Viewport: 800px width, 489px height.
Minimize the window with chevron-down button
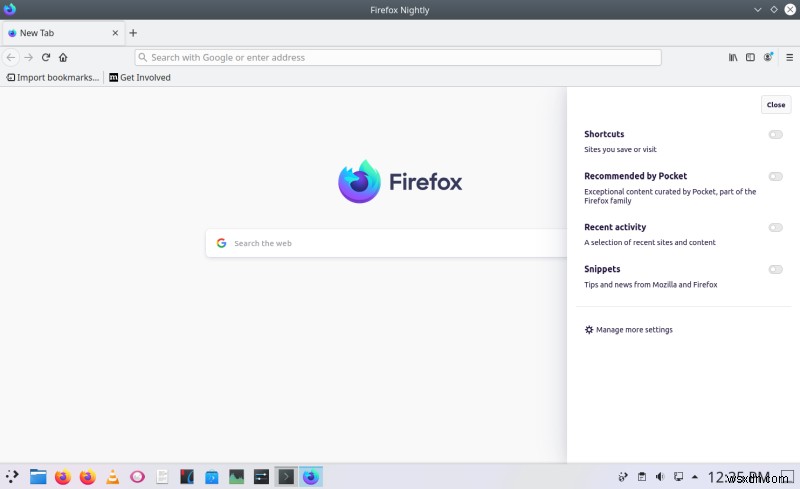758,10
